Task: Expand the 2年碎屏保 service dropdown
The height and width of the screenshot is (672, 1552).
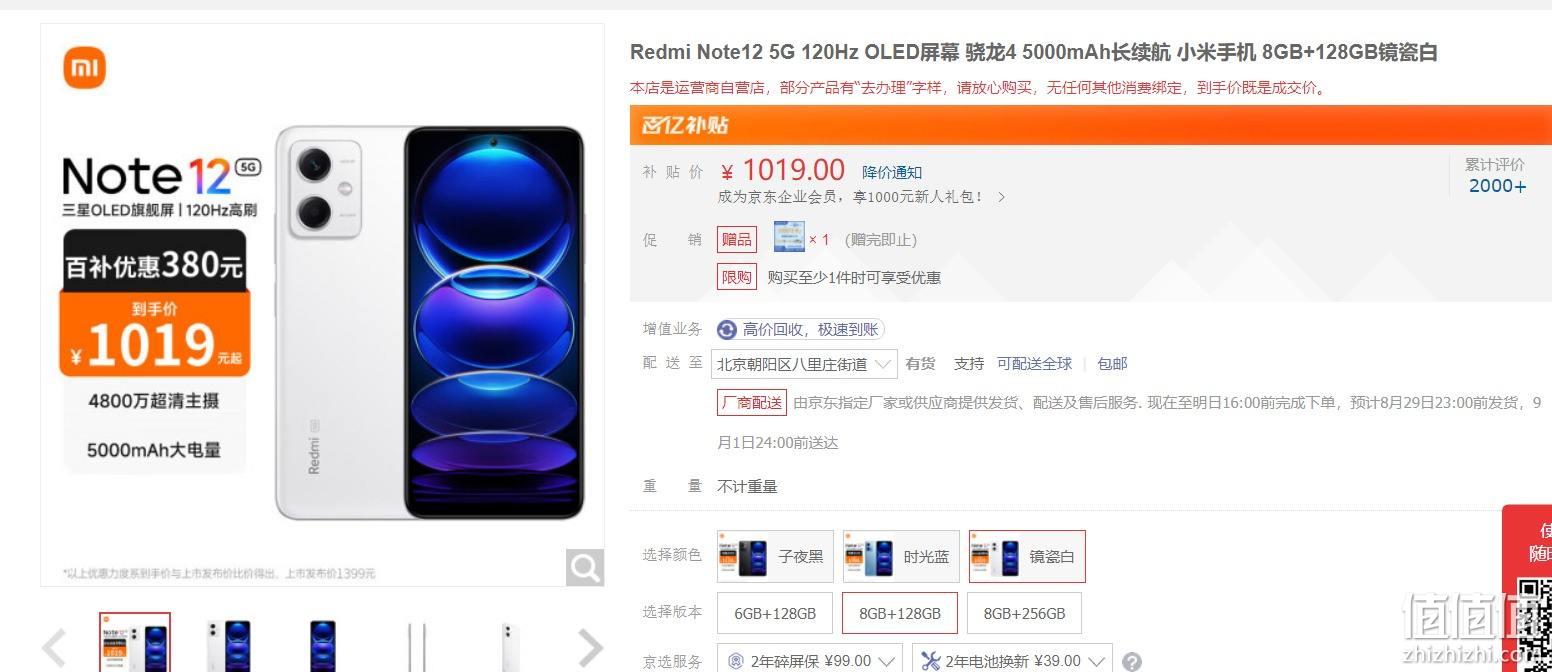Action: click(x=810, y=661)
